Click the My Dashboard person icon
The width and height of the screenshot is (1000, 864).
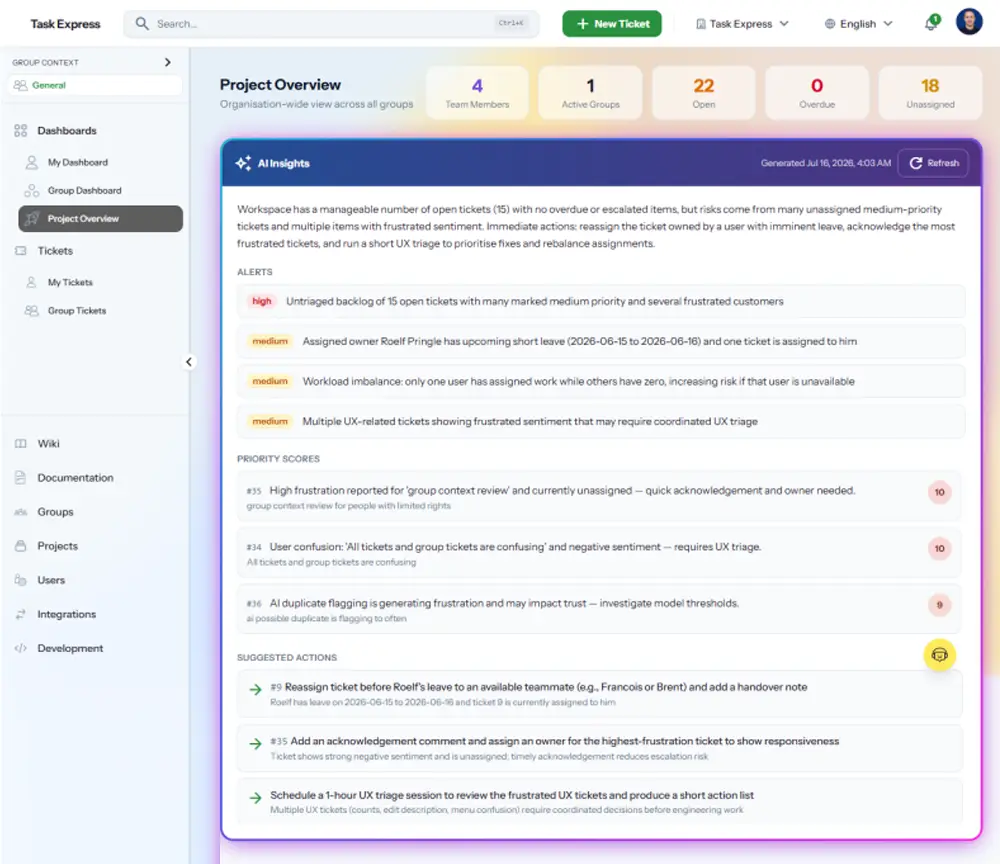coord(31,163)
